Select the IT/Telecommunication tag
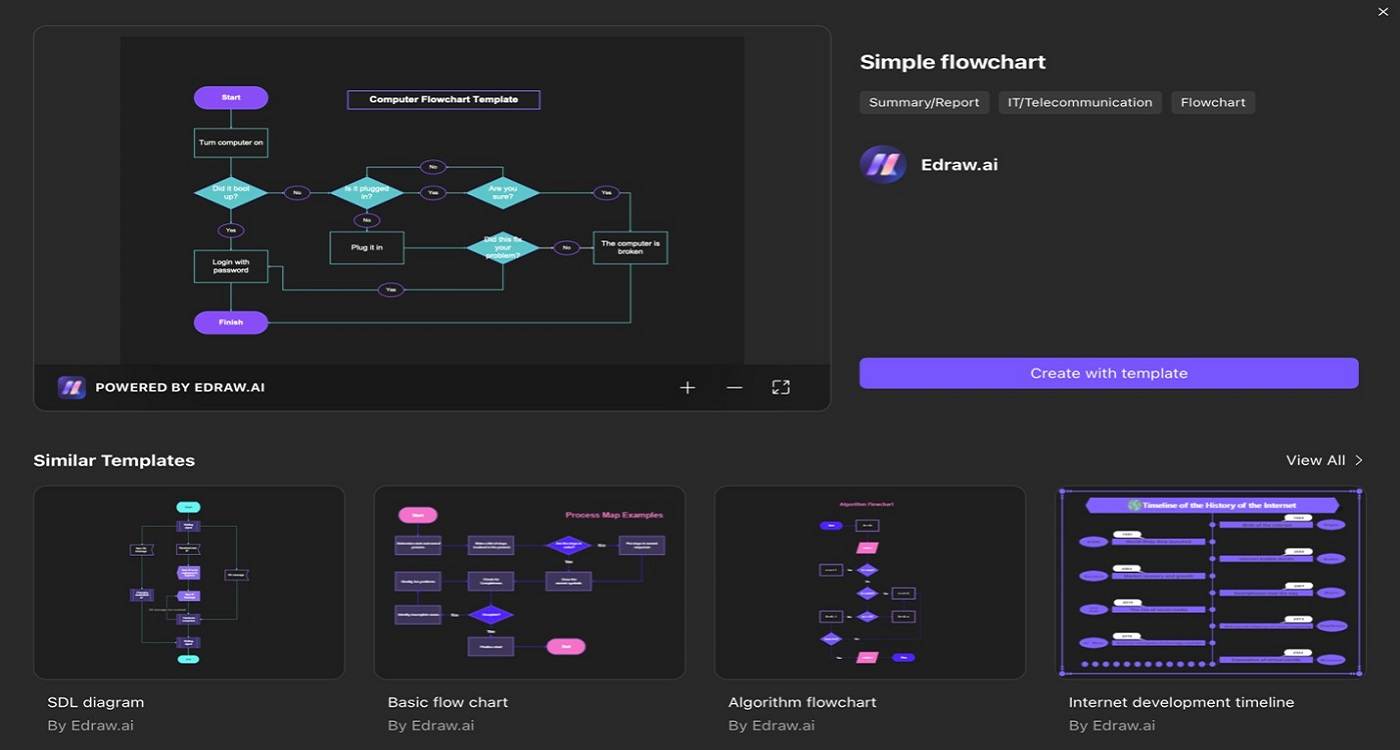This screenshot has width=1400, height=750. [1080, 102]
